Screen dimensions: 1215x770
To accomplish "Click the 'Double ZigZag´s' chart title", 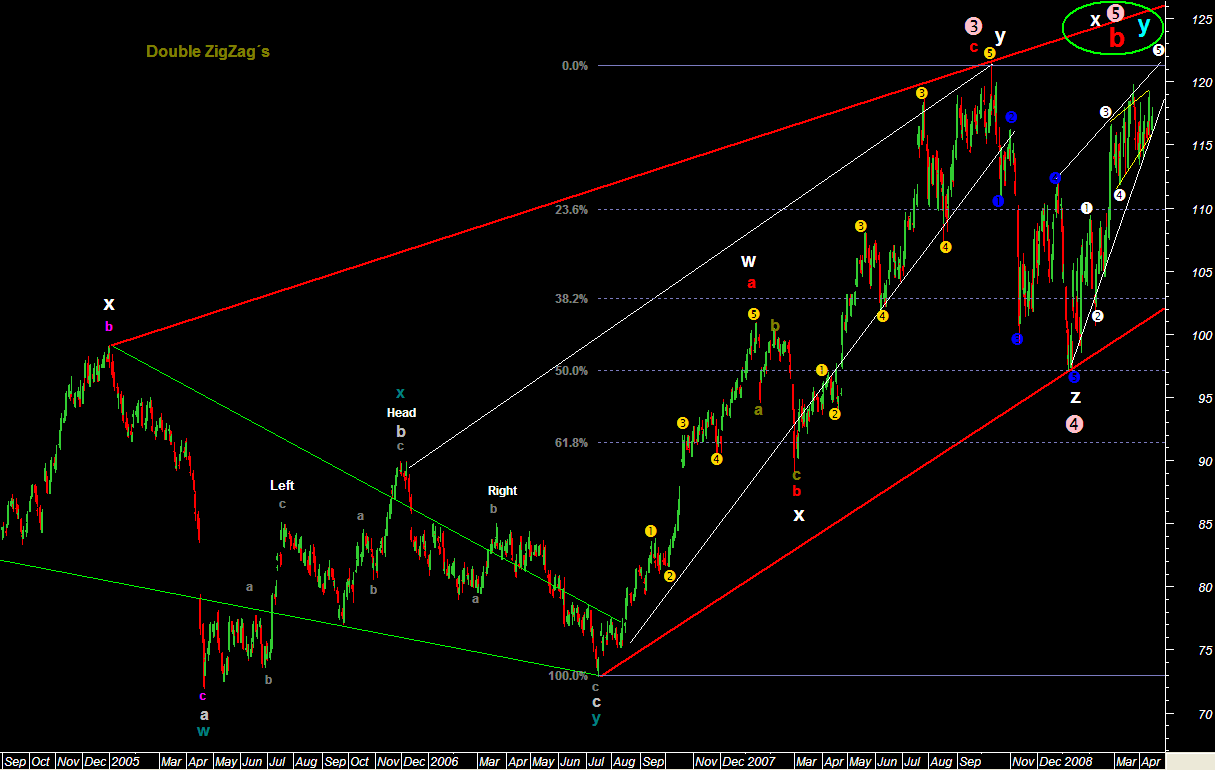I will [208, 51].
